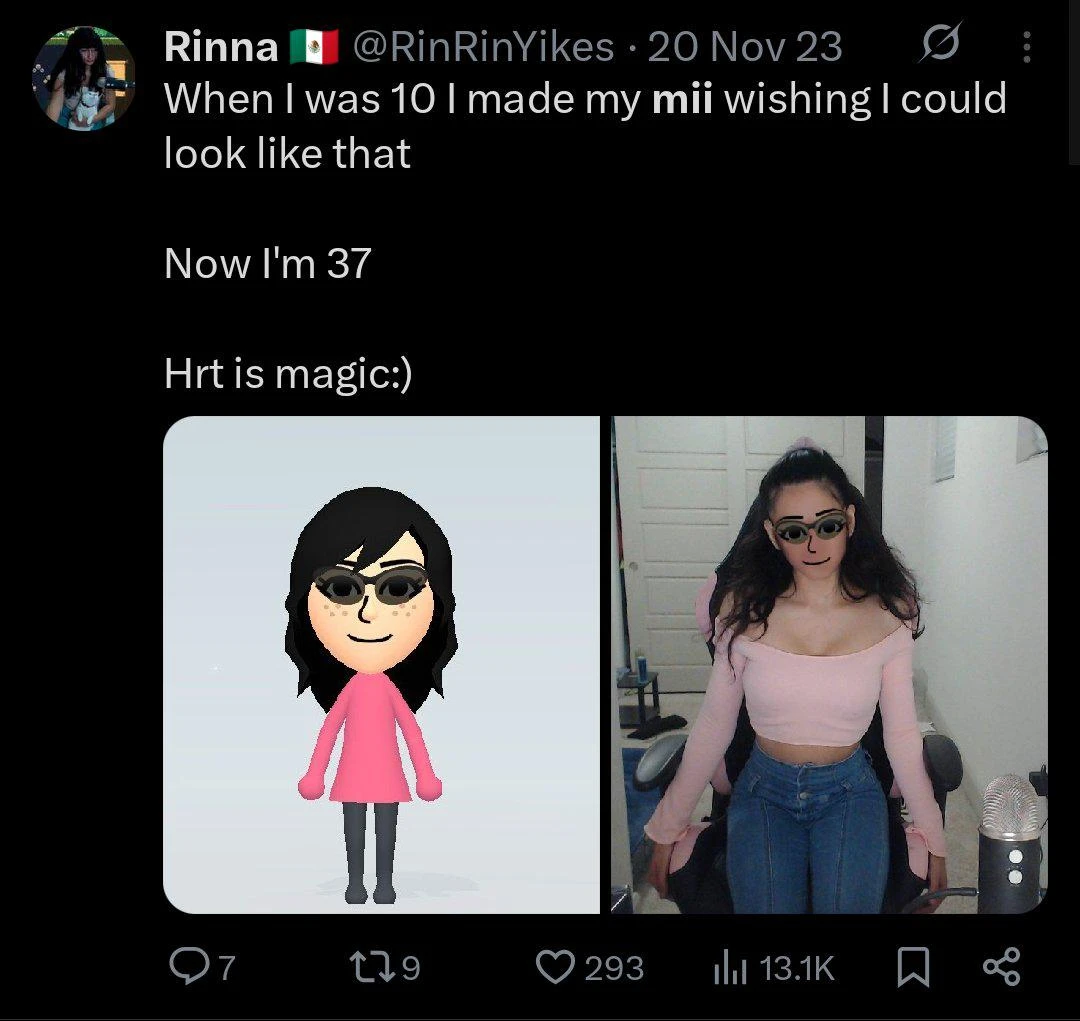Open the three-dot more options menu
The image size is (1080, 1021).
point(1026,47)
